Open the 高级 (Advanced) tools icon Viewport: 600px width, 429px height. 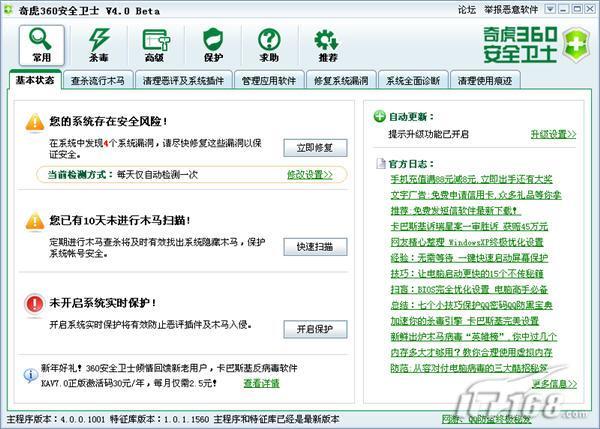click(x=154, y=45)
